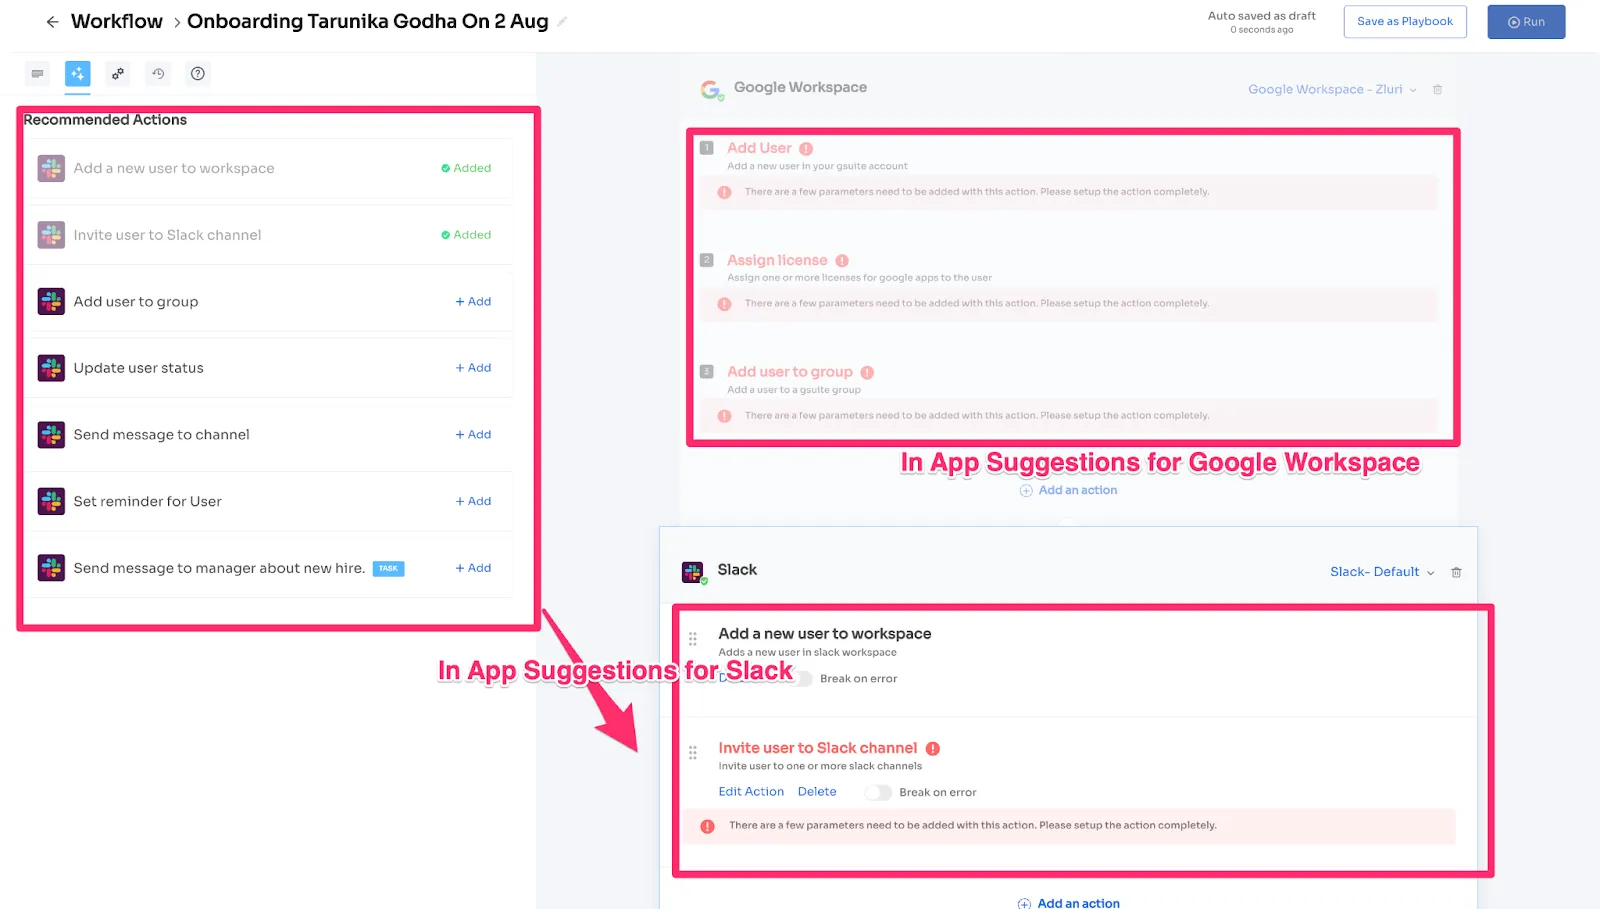This screenshot has height=909, width=1600.
Task: Click warning icon beside Invite user to Slack channel title
Action: click(932, 749)
